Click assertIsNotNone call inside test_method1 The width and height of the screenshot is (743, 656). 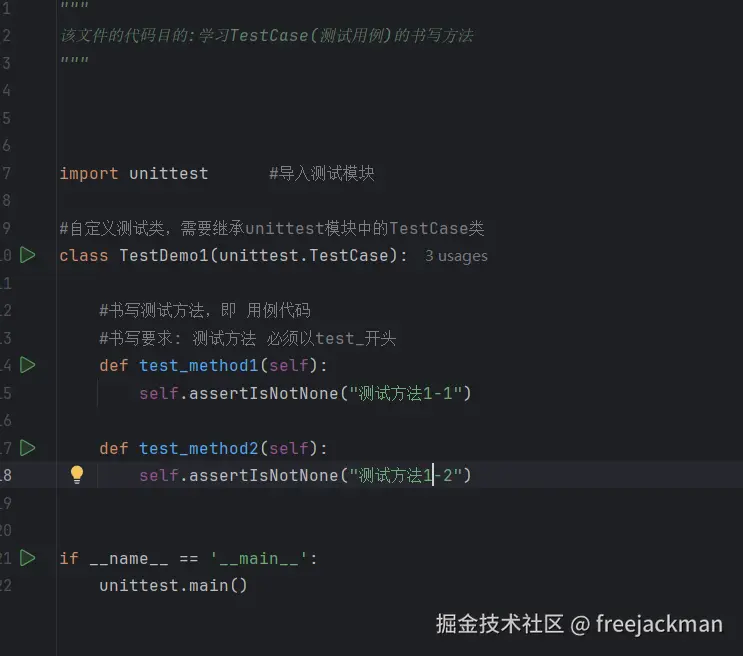263,393
